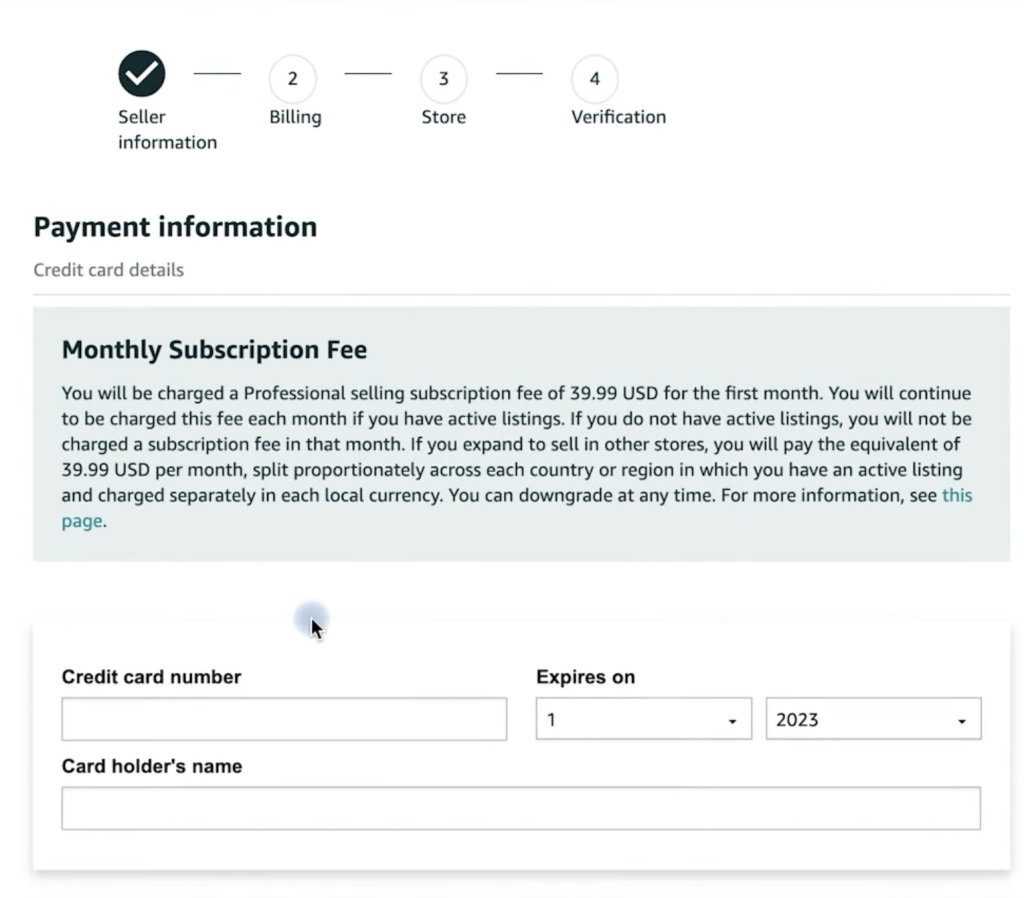Viewport: 1024px width, 898px height.
Task: Click the Store step label
Action: [443, 117]
